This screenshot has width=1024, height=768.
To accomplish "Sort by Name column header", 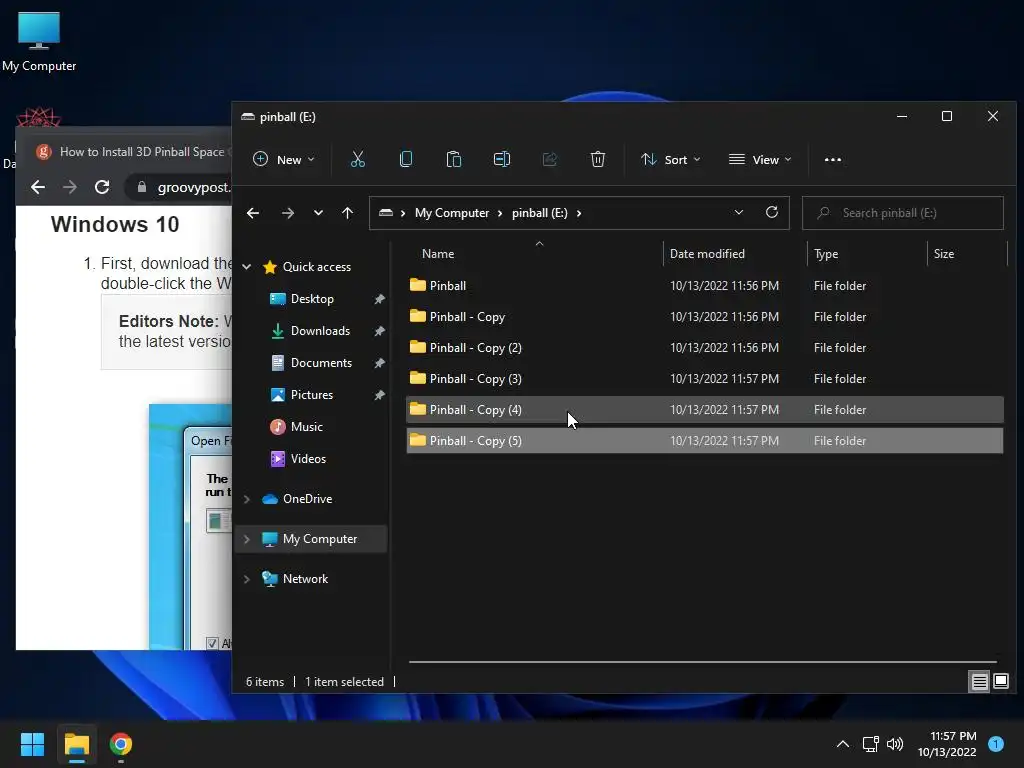I will (x=534, y=253).
